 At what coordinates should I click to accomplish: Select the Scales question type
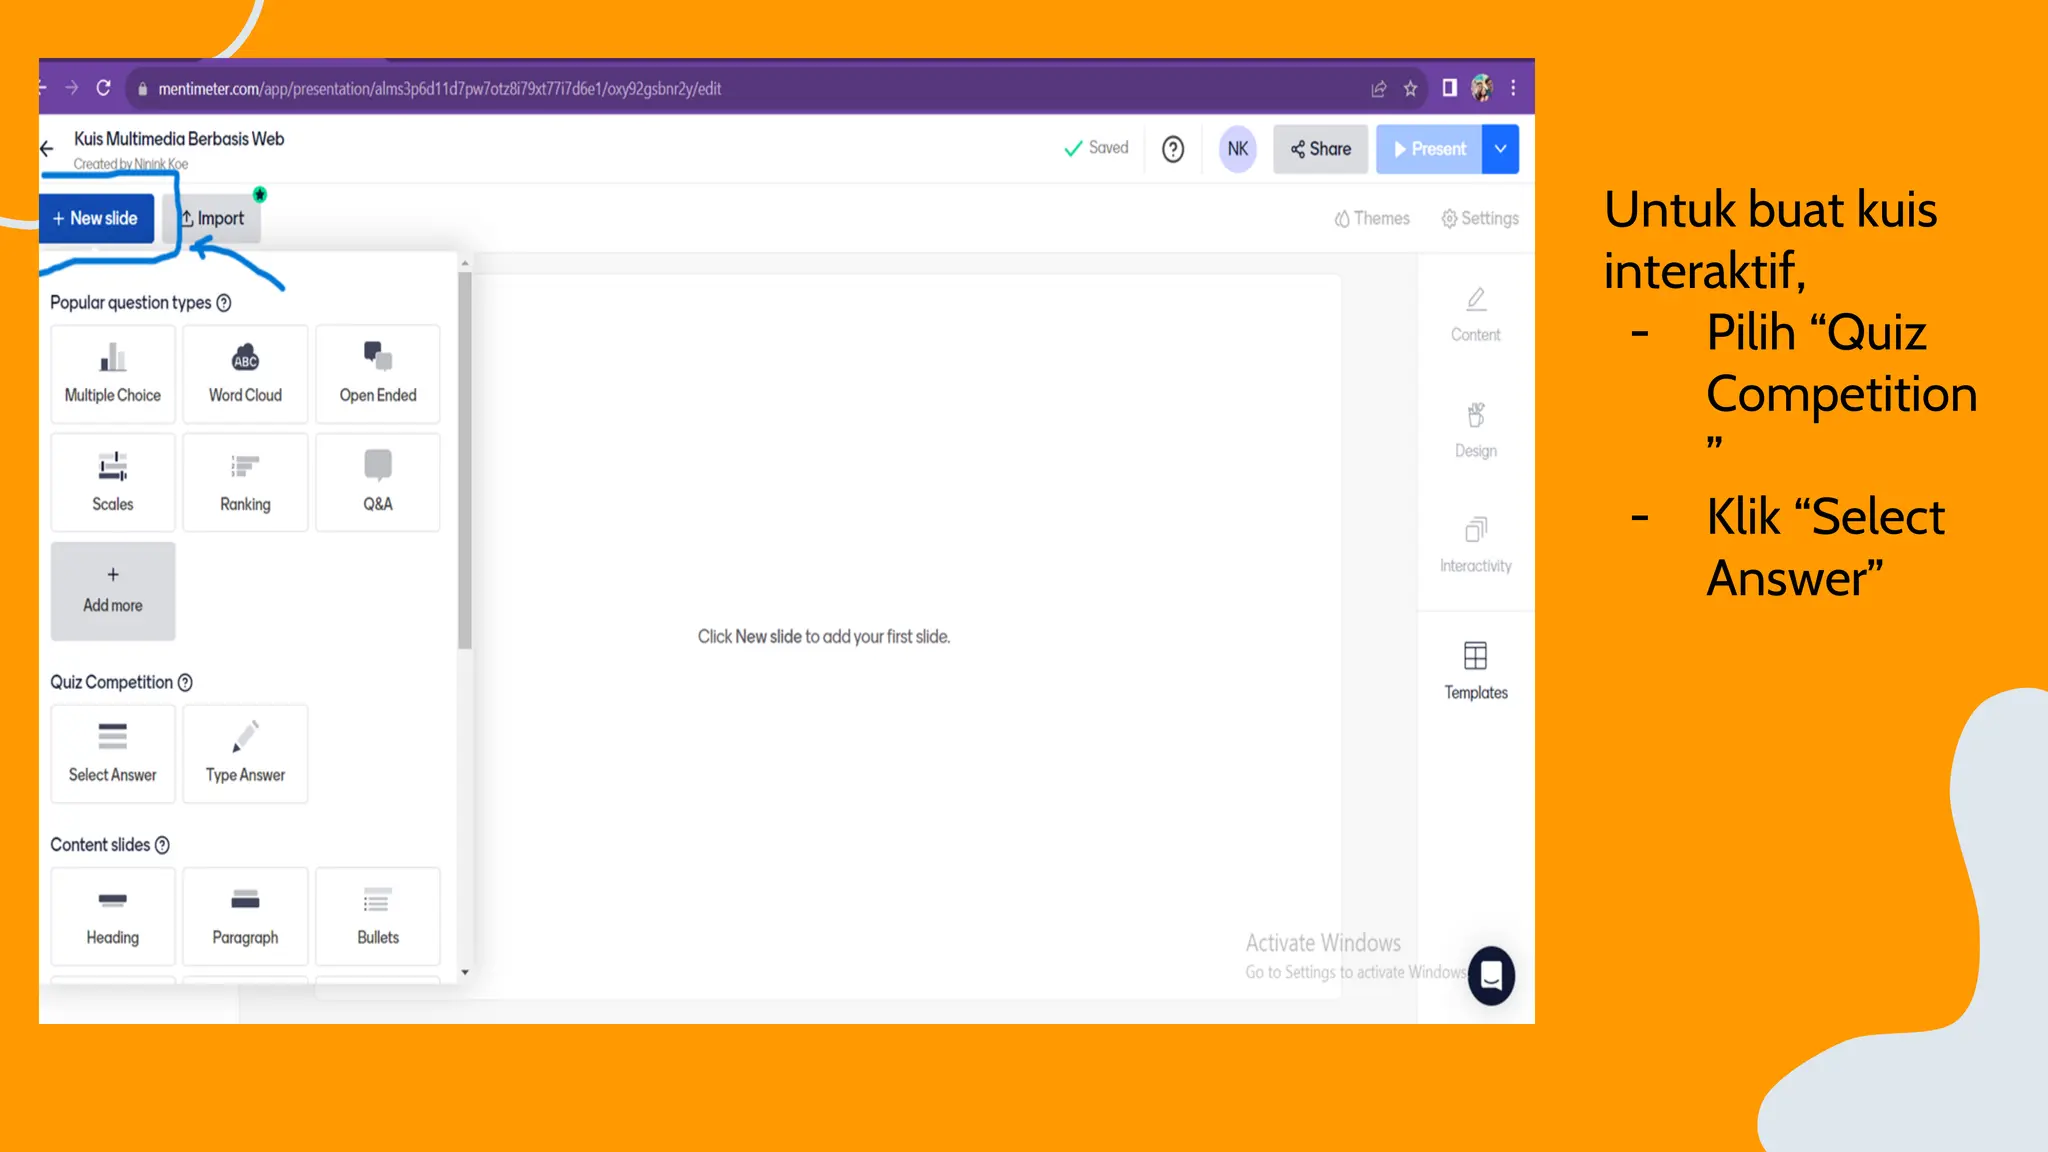pyautogui.click(x=112, y=482)
